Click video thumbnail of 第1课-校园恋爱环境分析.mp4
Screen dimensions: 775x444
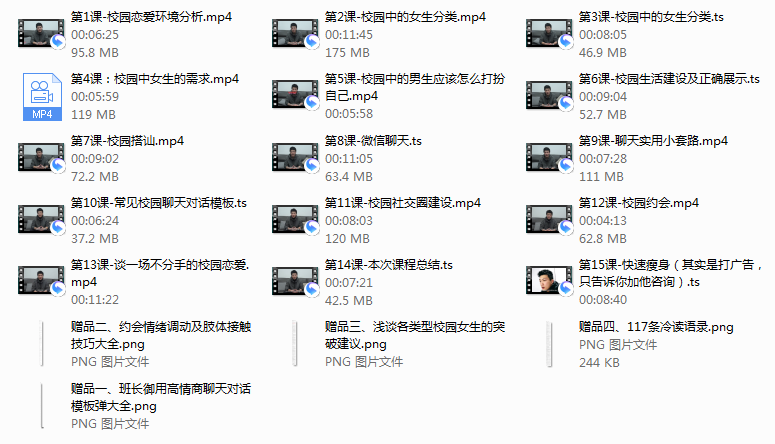click(42, 34)
